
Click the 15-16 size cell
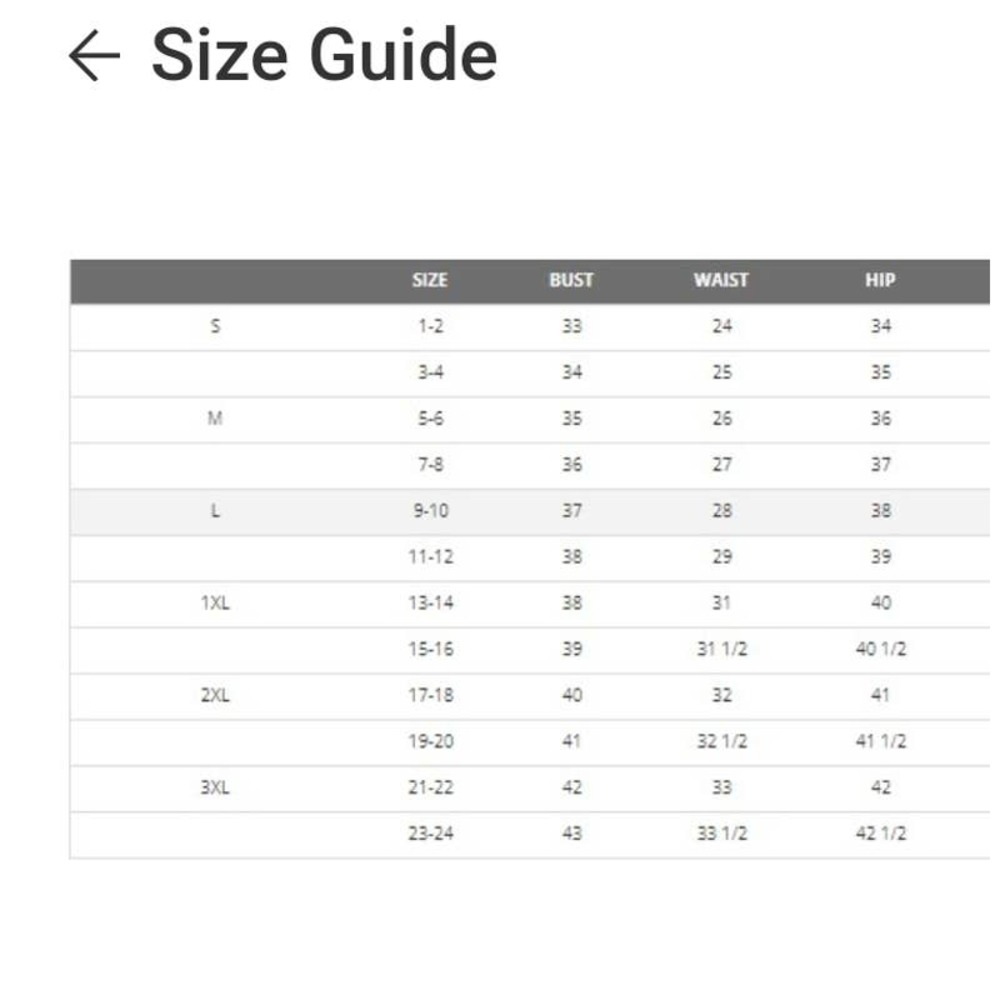(430, 649)
